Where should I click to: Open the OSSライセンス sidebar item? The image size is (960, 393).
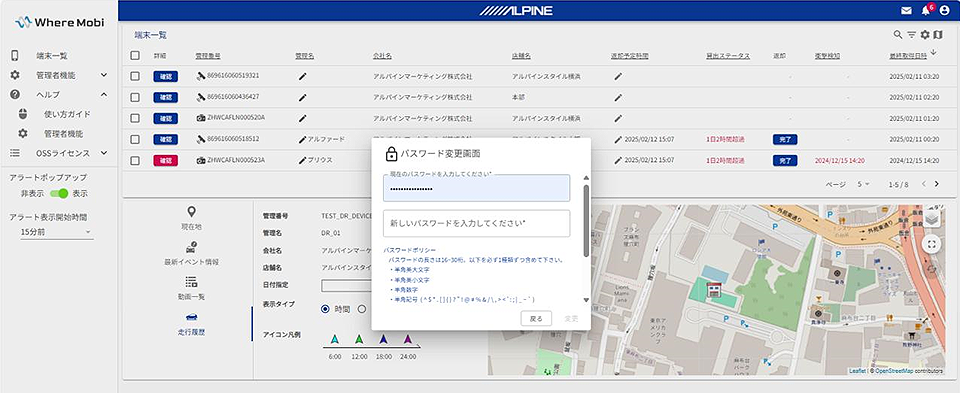coord(63,153)
